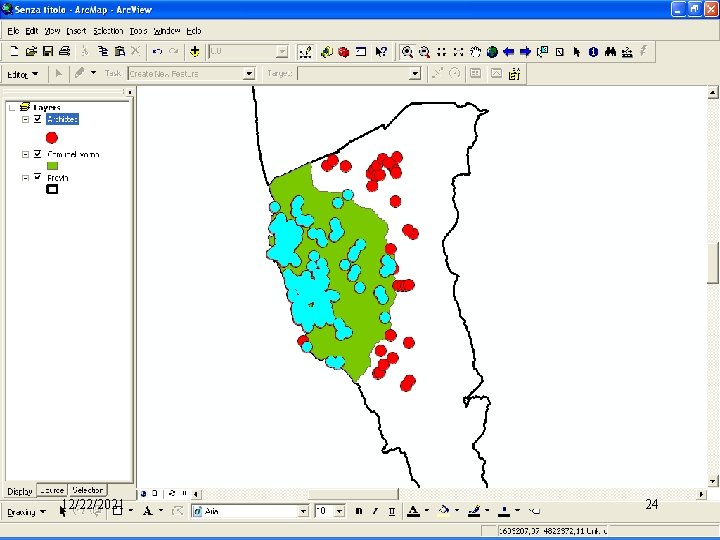
Task: Collapse the Provin layer legend
Action: click(26, 178)
